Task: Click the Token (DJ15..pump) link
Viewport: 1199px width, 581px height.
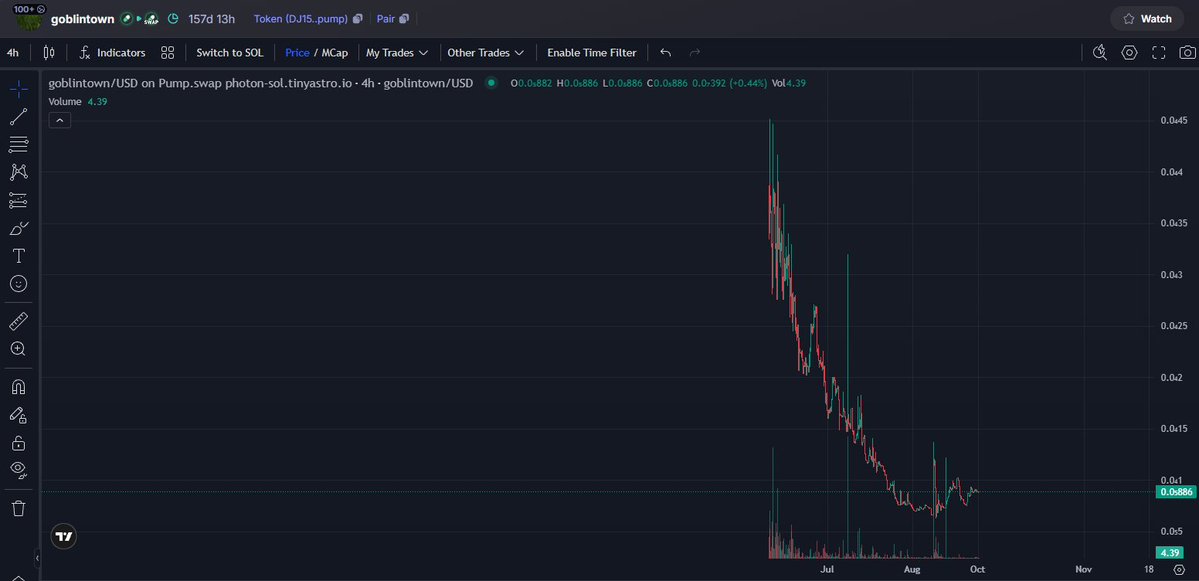Action: pyautogui.click(x=301, y=18)
